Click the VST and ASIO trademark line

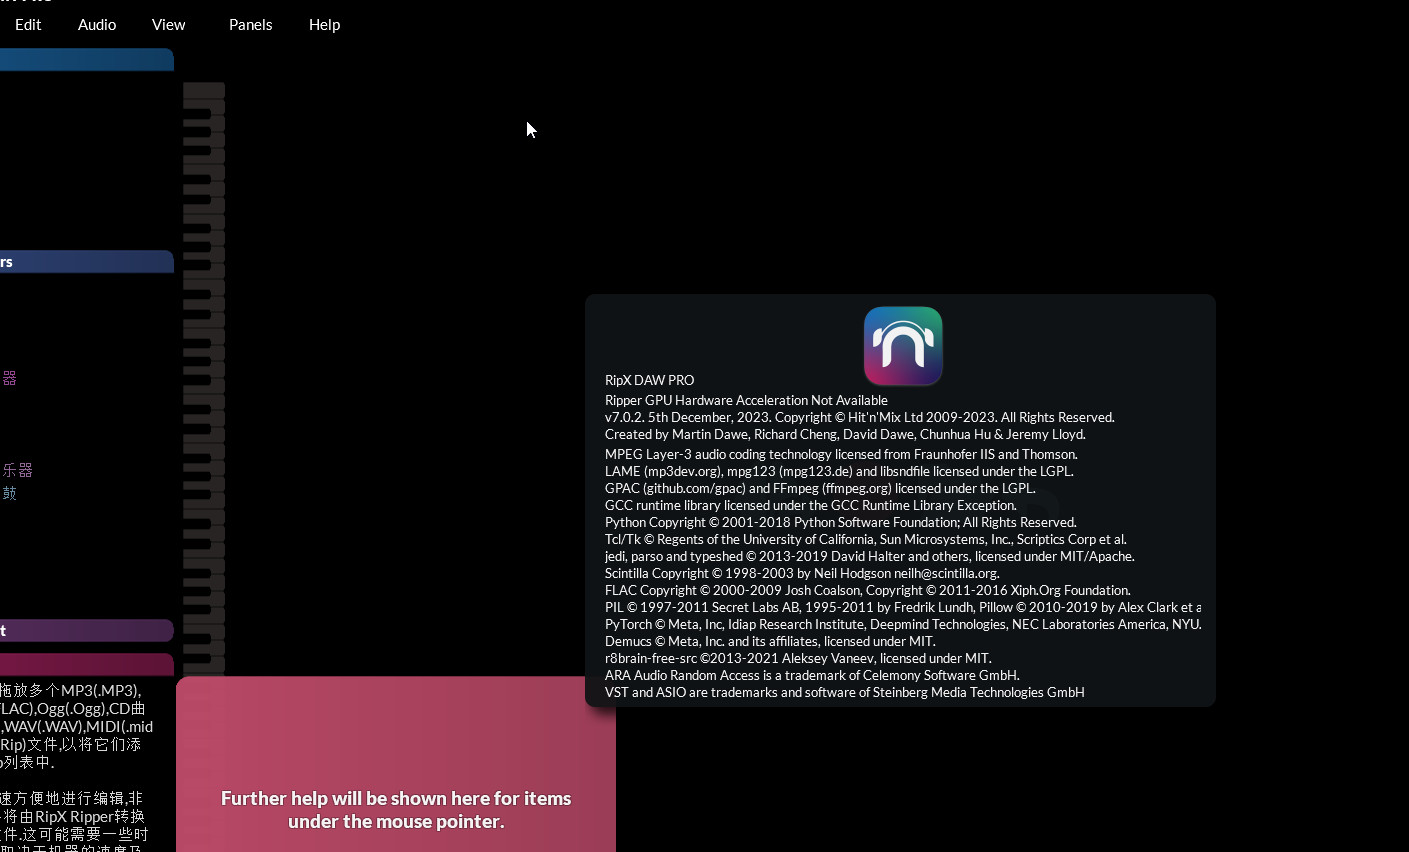pos(845,692)
